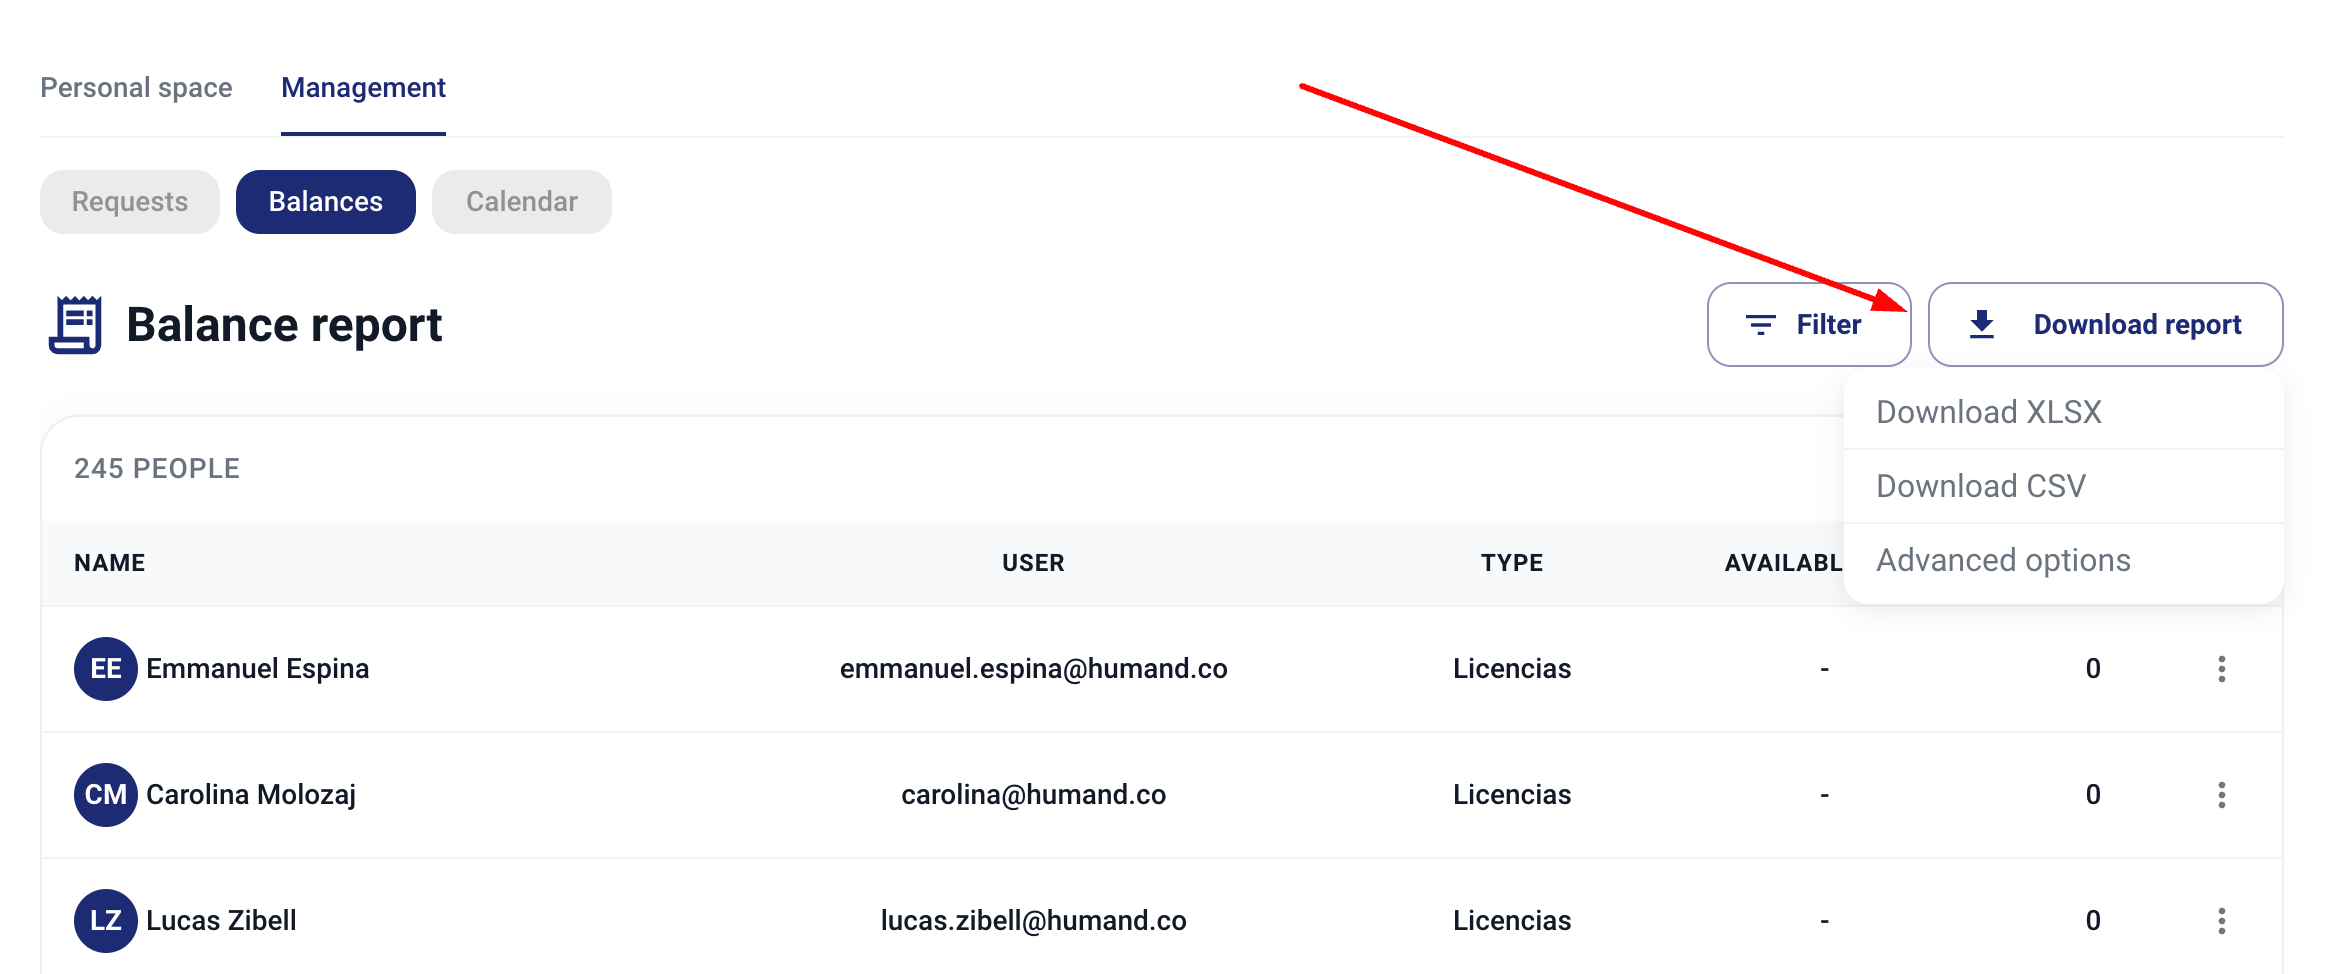Screen dimensions: 2330x974
Task: Switch to the Personal space tab
Action: pyautogui.click(x=136, y=88)
